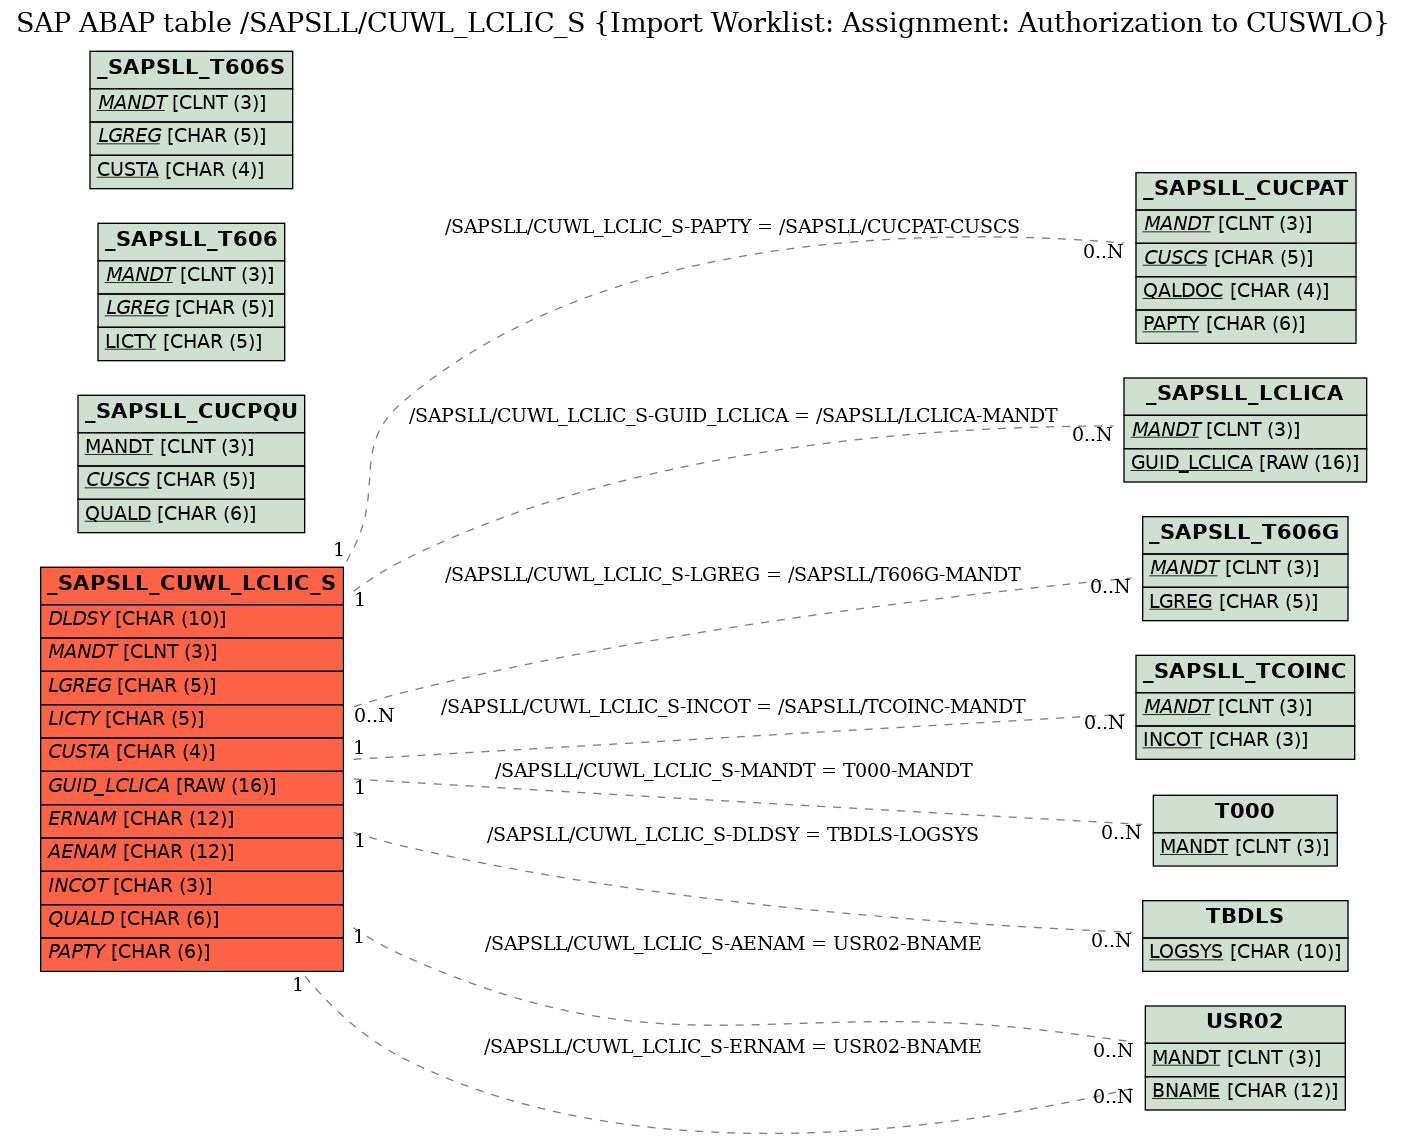Image resolution: width=1407 pixels, height=1139 pixels.
Task: Click the _SAPSLL_T606S table header
Action: point(191,69)
